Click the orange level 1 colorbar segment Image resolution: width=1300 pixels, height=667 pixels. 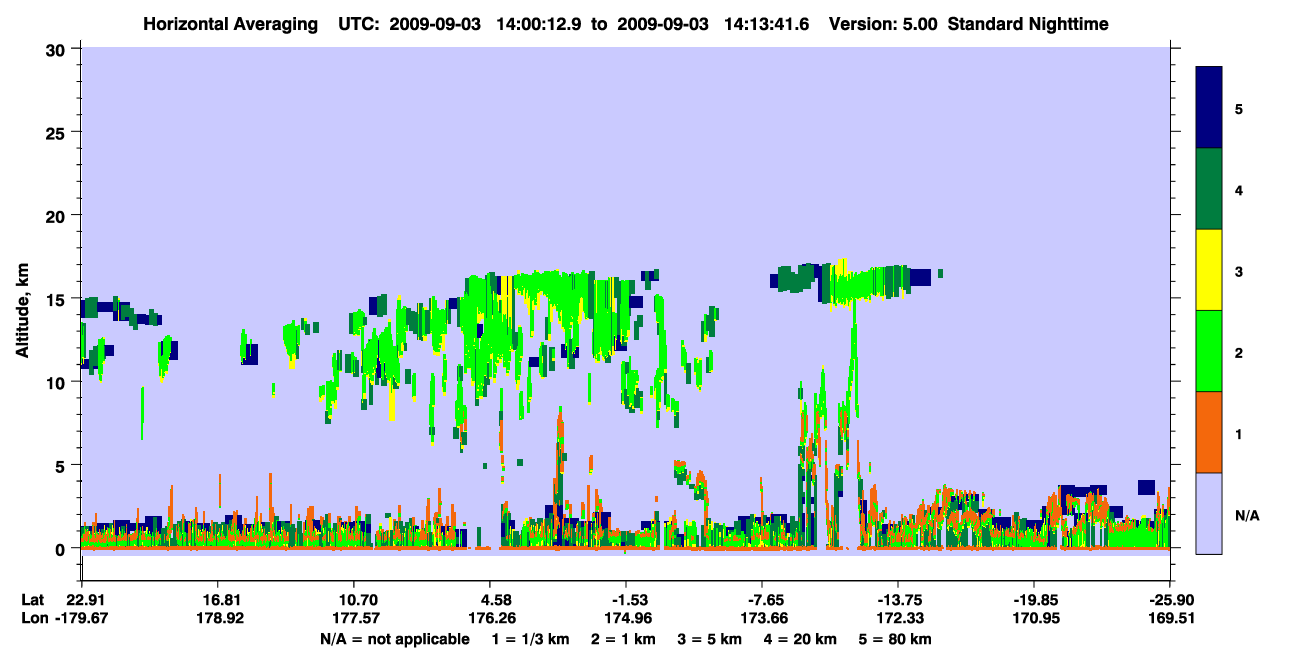pyautogui.click(x=1209, y=432)
